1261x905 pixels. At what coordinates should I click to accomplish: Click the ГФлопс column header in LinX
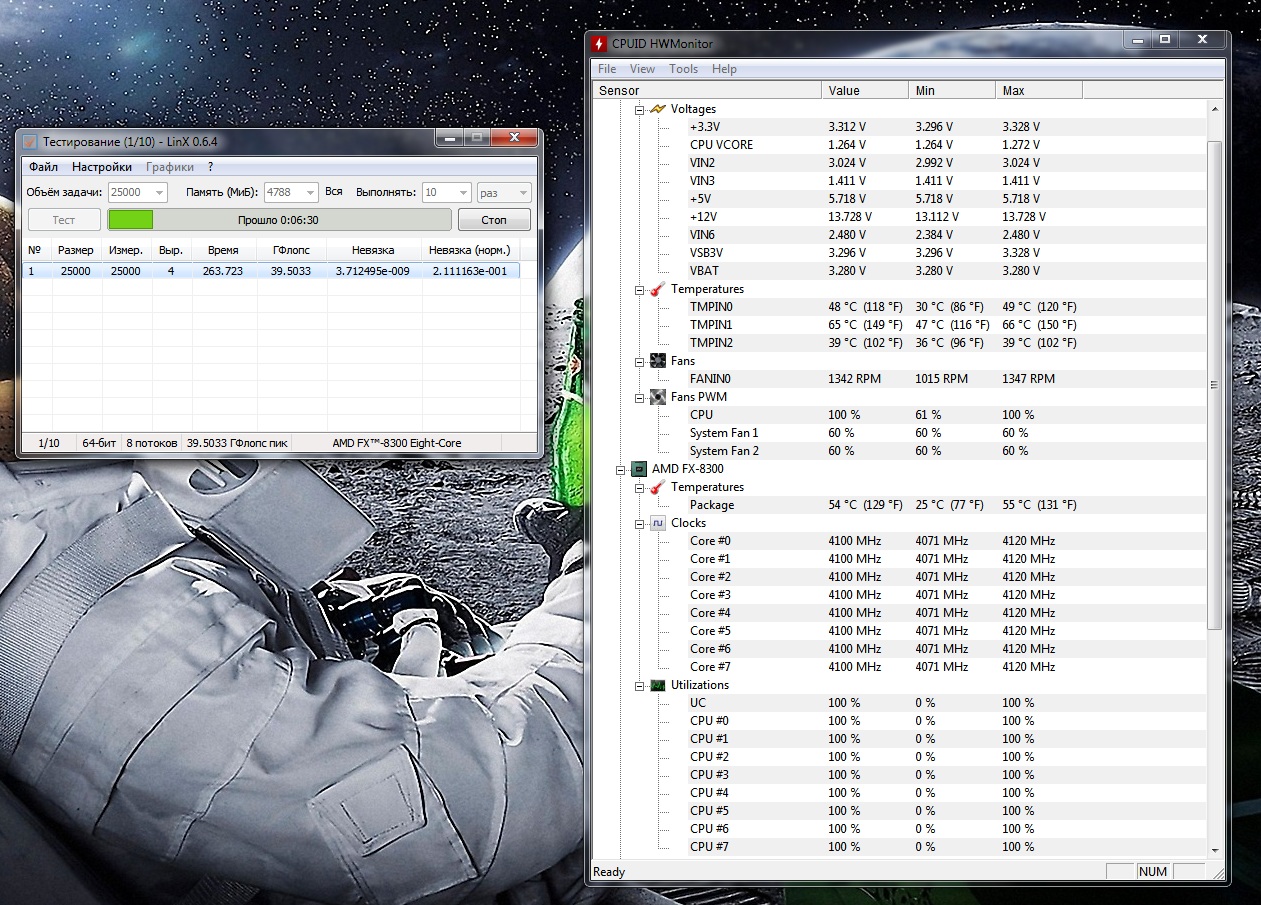pos(291,250)
